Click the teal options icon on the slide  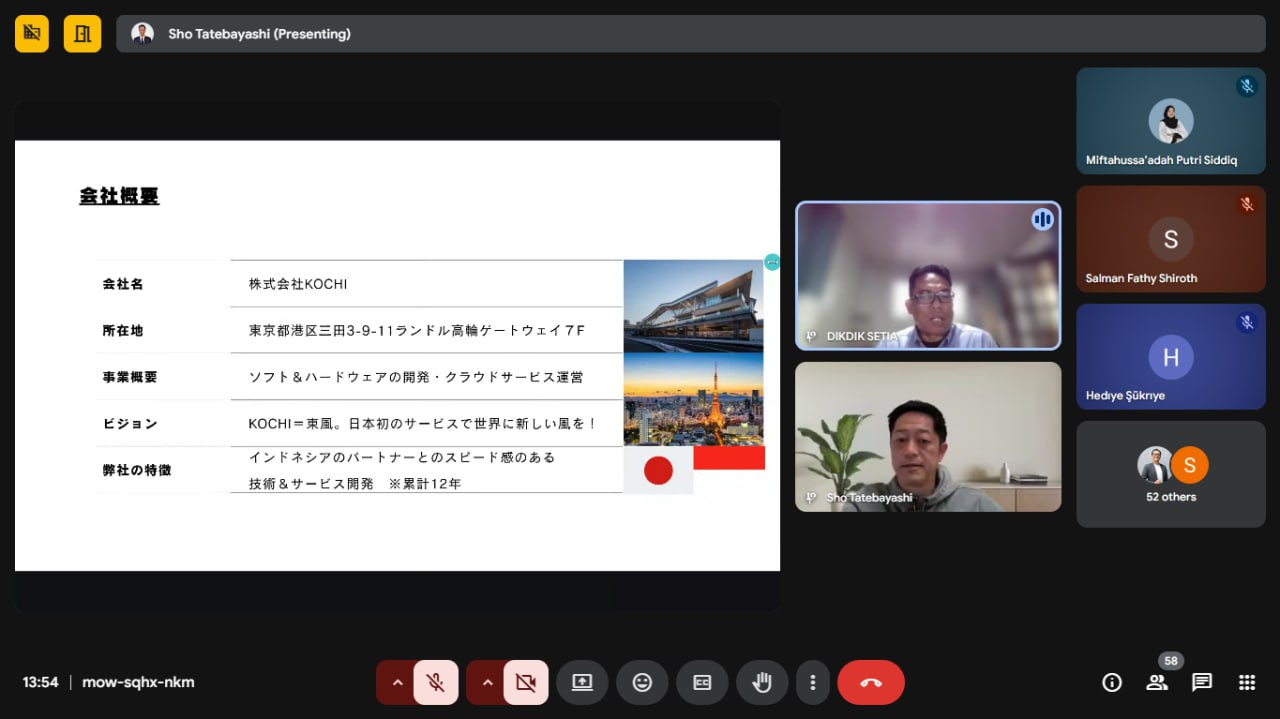point(772,262)
